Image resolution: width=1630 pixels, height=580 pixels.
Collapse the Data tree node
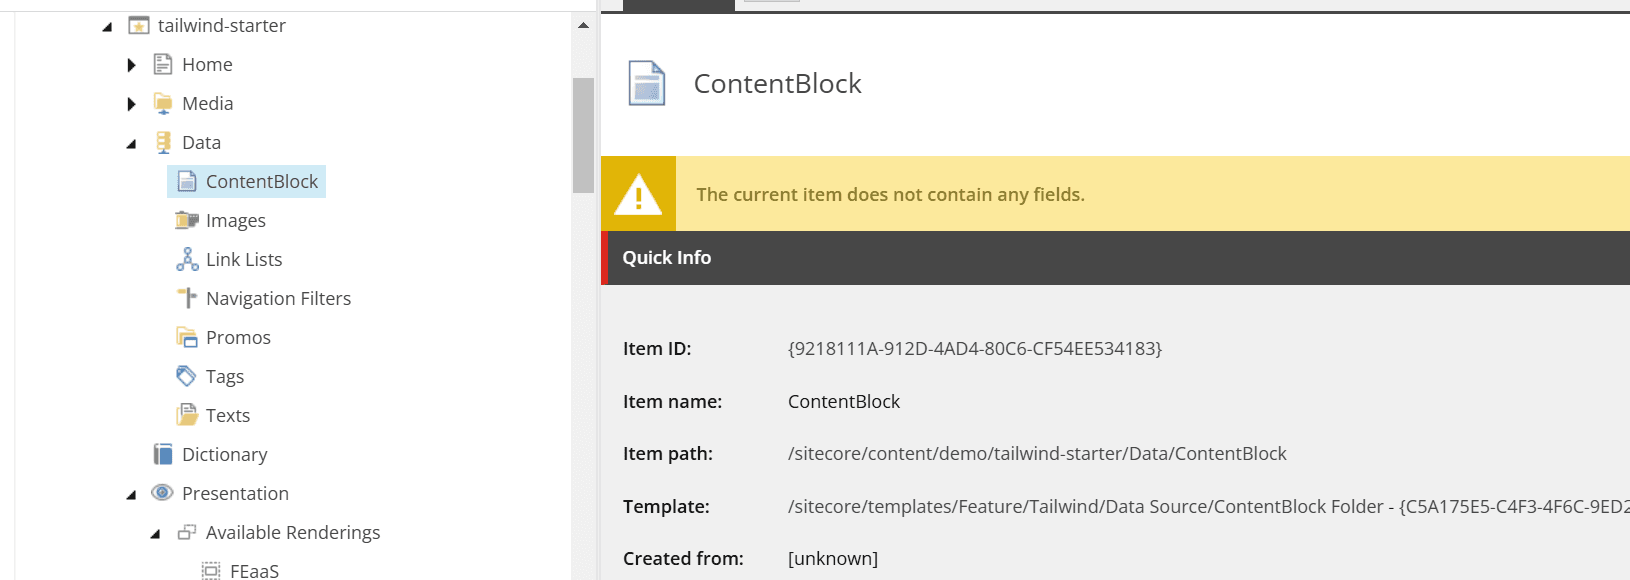[x=131, y=144]
